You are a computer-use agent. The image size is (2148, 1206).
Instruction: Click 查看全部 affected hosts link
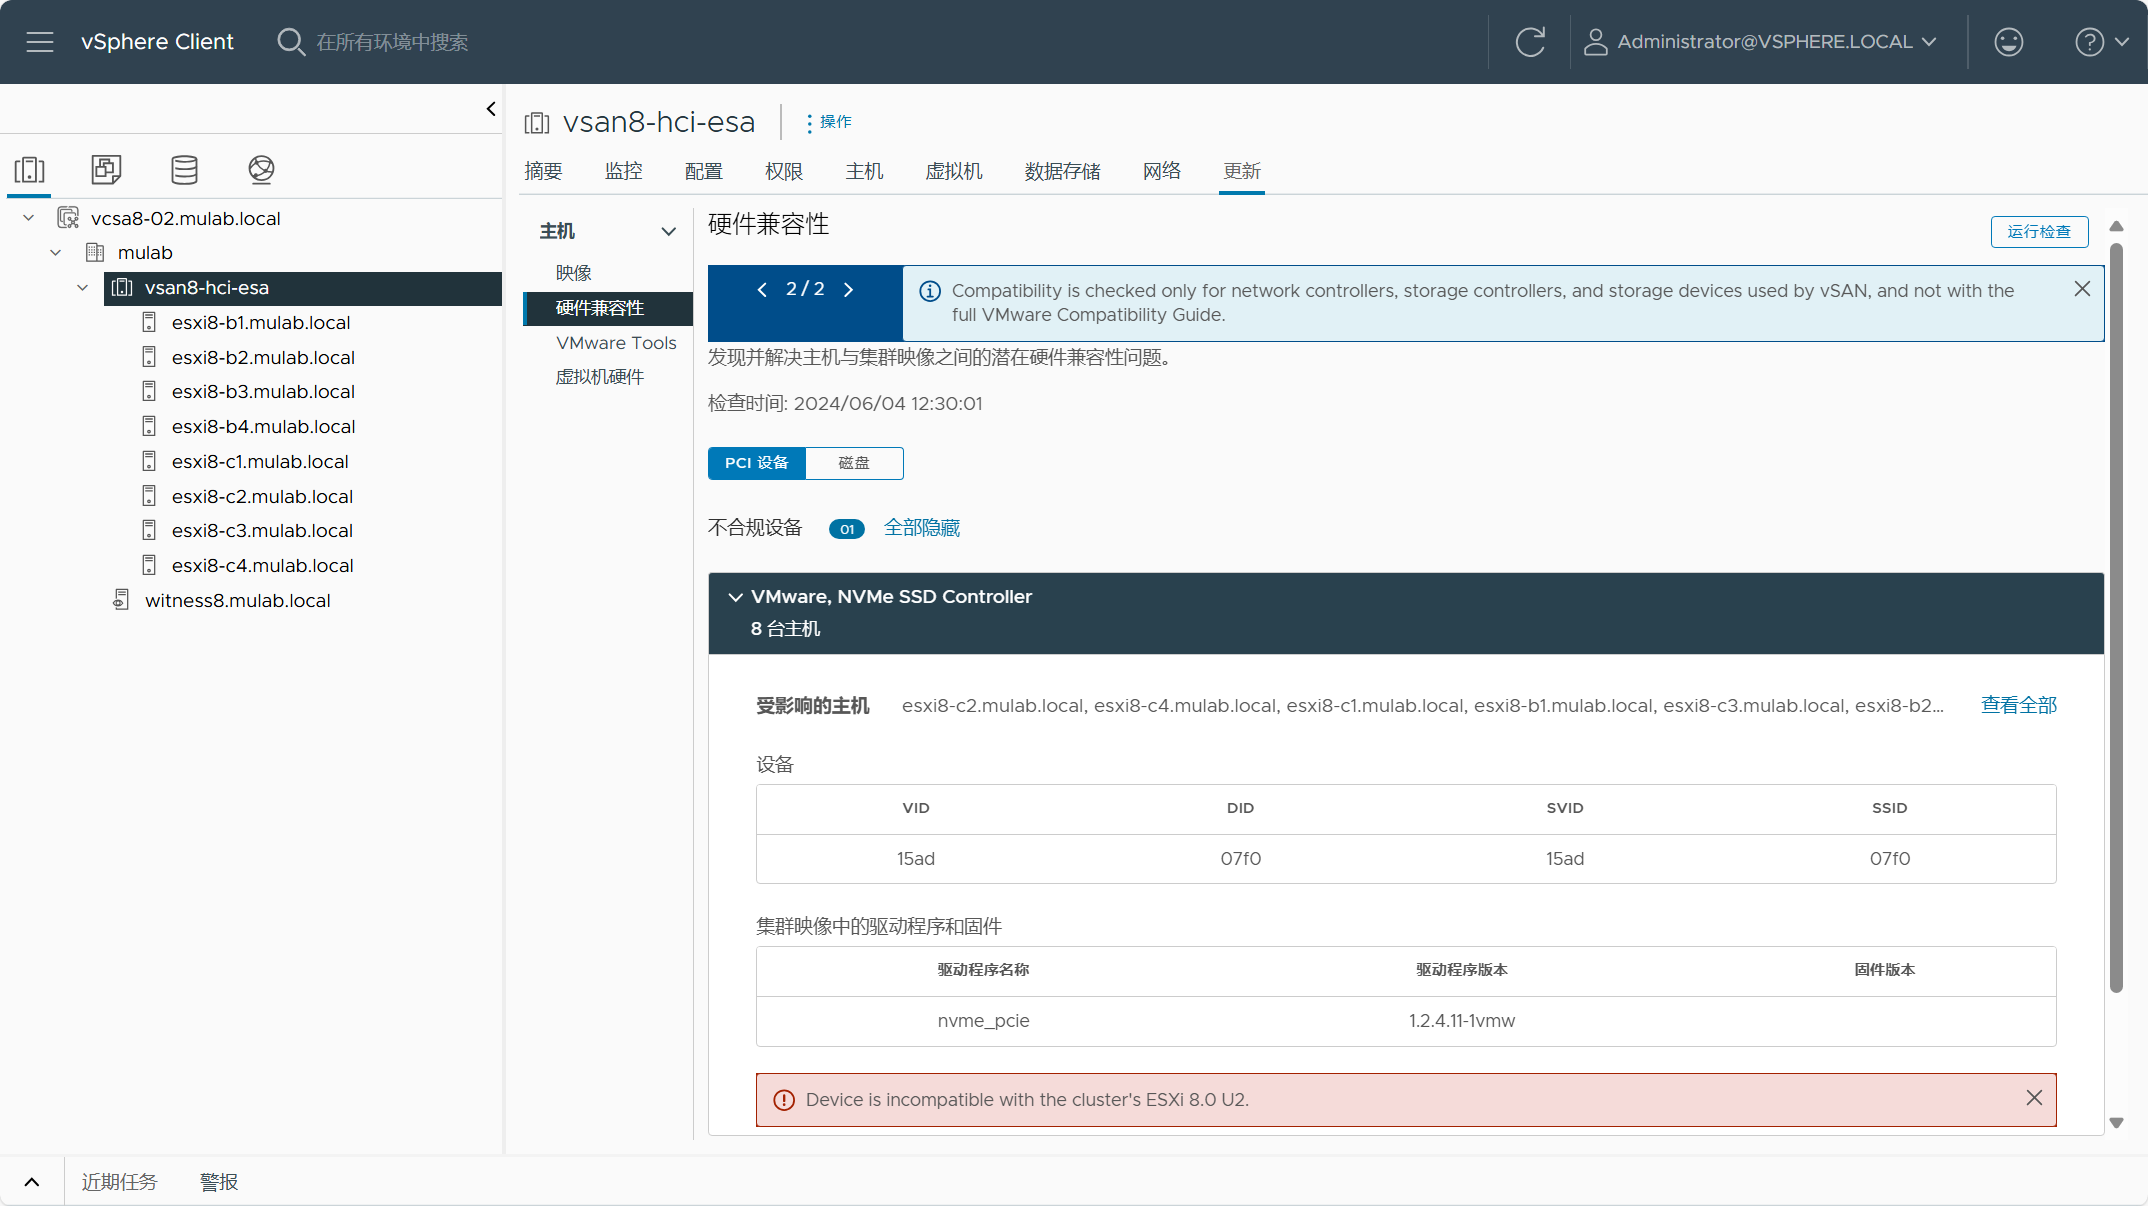tap(2019, 705)
